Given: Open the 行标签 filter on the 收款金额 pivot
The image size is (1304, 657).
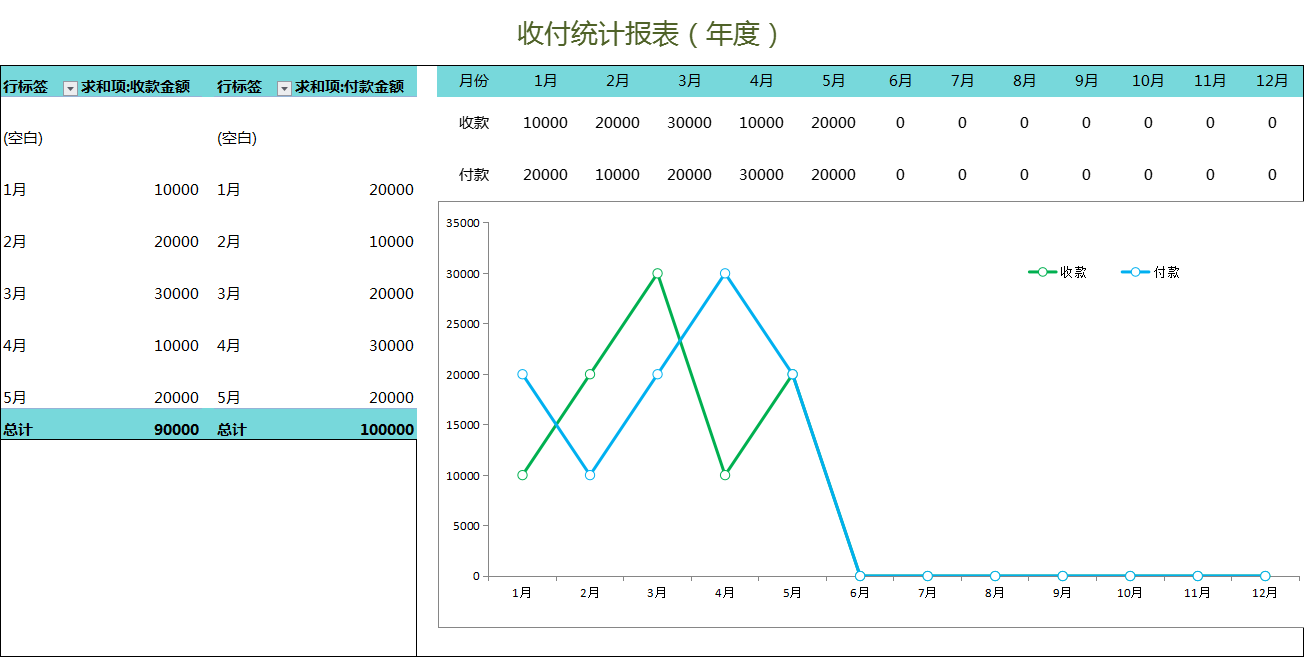Looking at the screenshot, I should [x=70, y=86].
